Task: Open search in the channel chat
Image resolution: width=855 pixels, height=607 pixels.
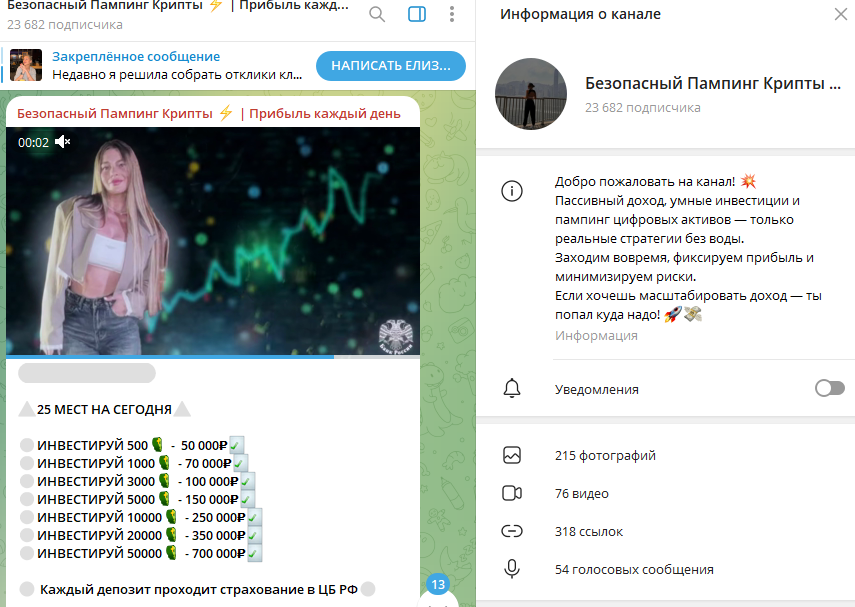Action: (x=377, y=14)
